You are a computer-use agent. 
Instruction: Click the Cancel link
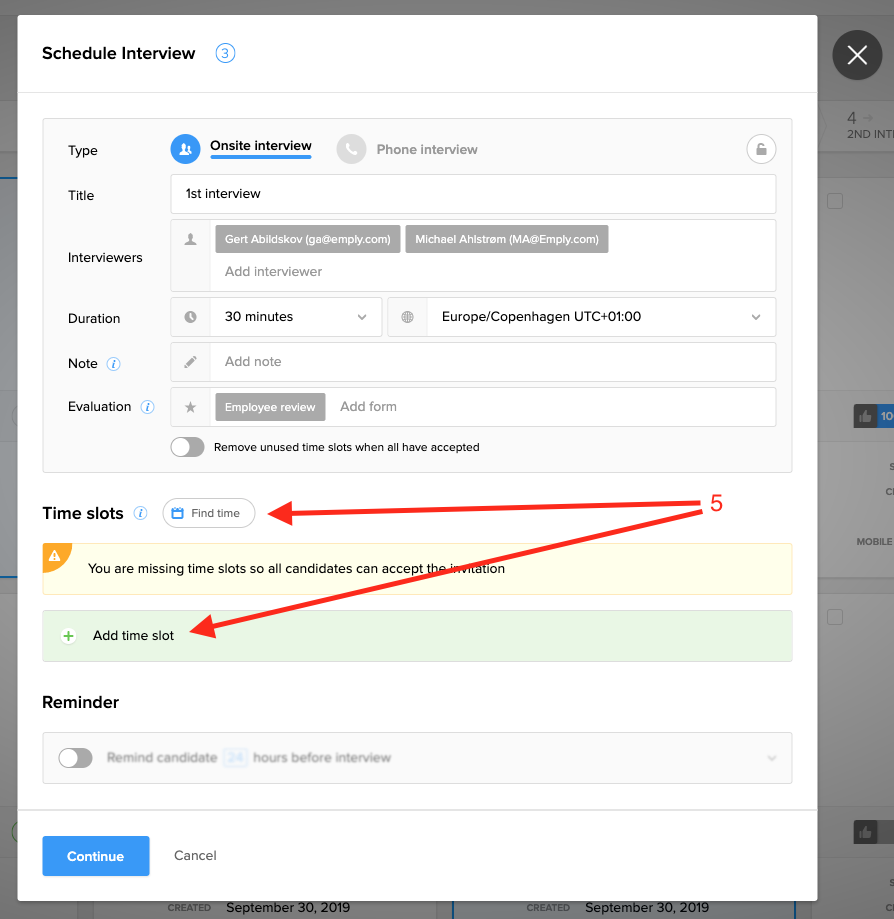point(195,855)
